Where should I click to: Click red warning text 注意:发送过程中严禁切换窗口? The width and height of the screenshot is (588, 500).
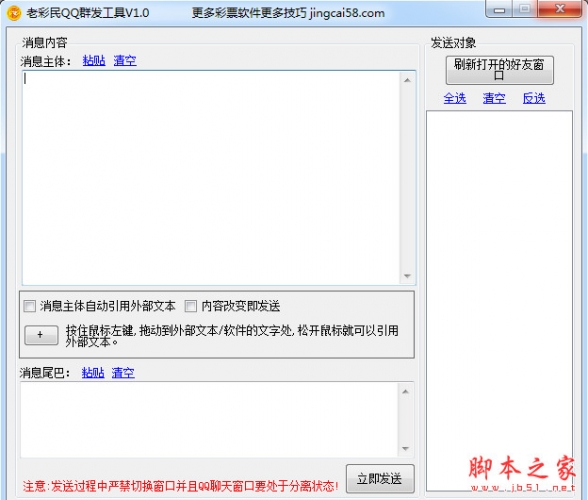click(180, 486)
